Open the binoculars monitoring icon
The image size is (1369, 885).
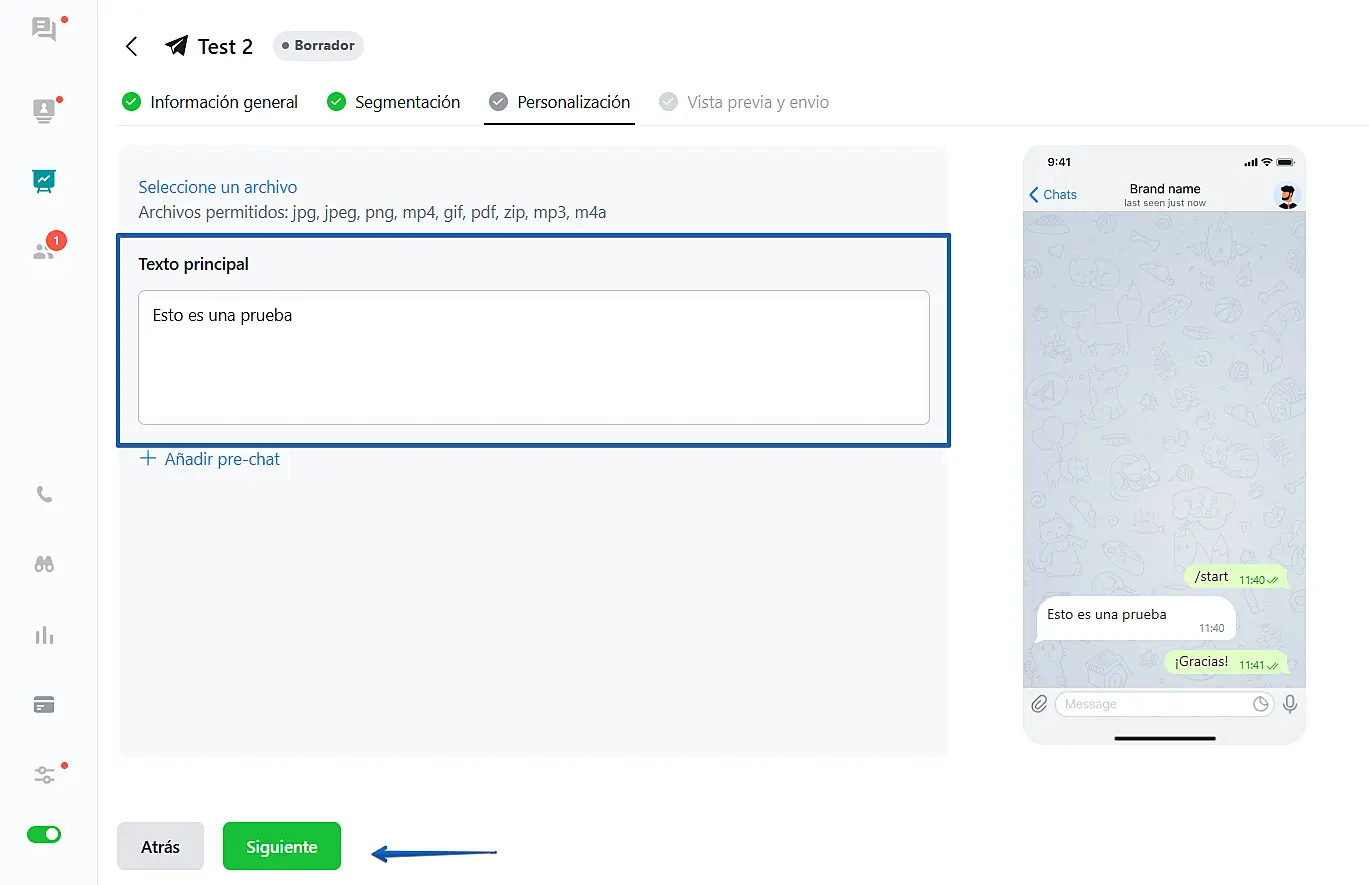(44, 564)
